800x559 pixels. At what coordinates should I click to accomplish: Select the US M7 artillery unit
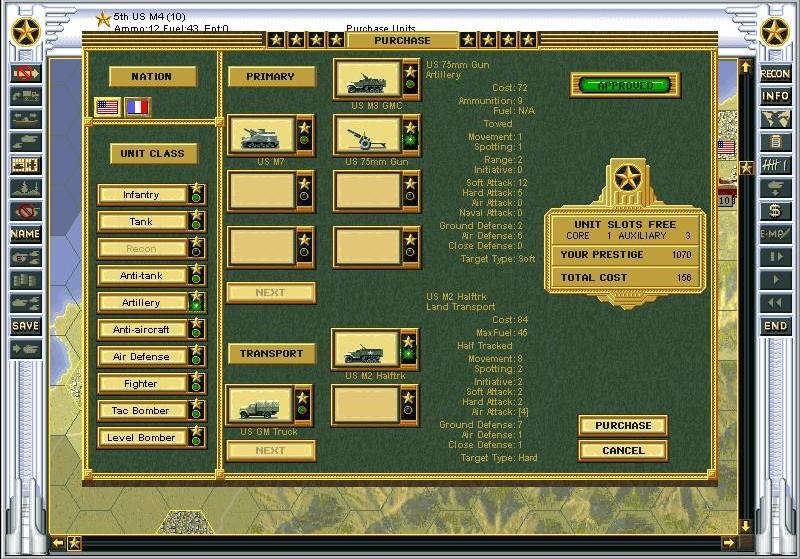(x=260, y=135)
